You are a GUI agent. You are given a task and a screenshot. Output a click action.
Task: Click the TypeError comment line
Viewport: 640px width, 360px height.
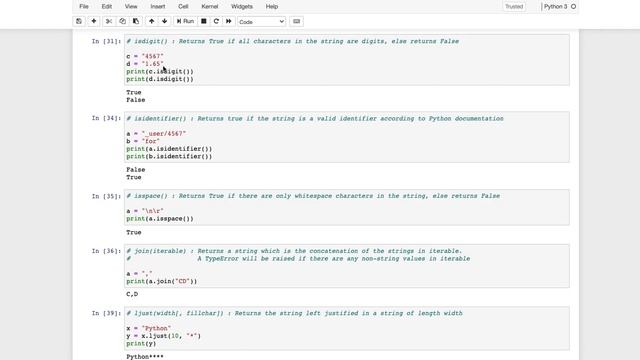(298, 259)
